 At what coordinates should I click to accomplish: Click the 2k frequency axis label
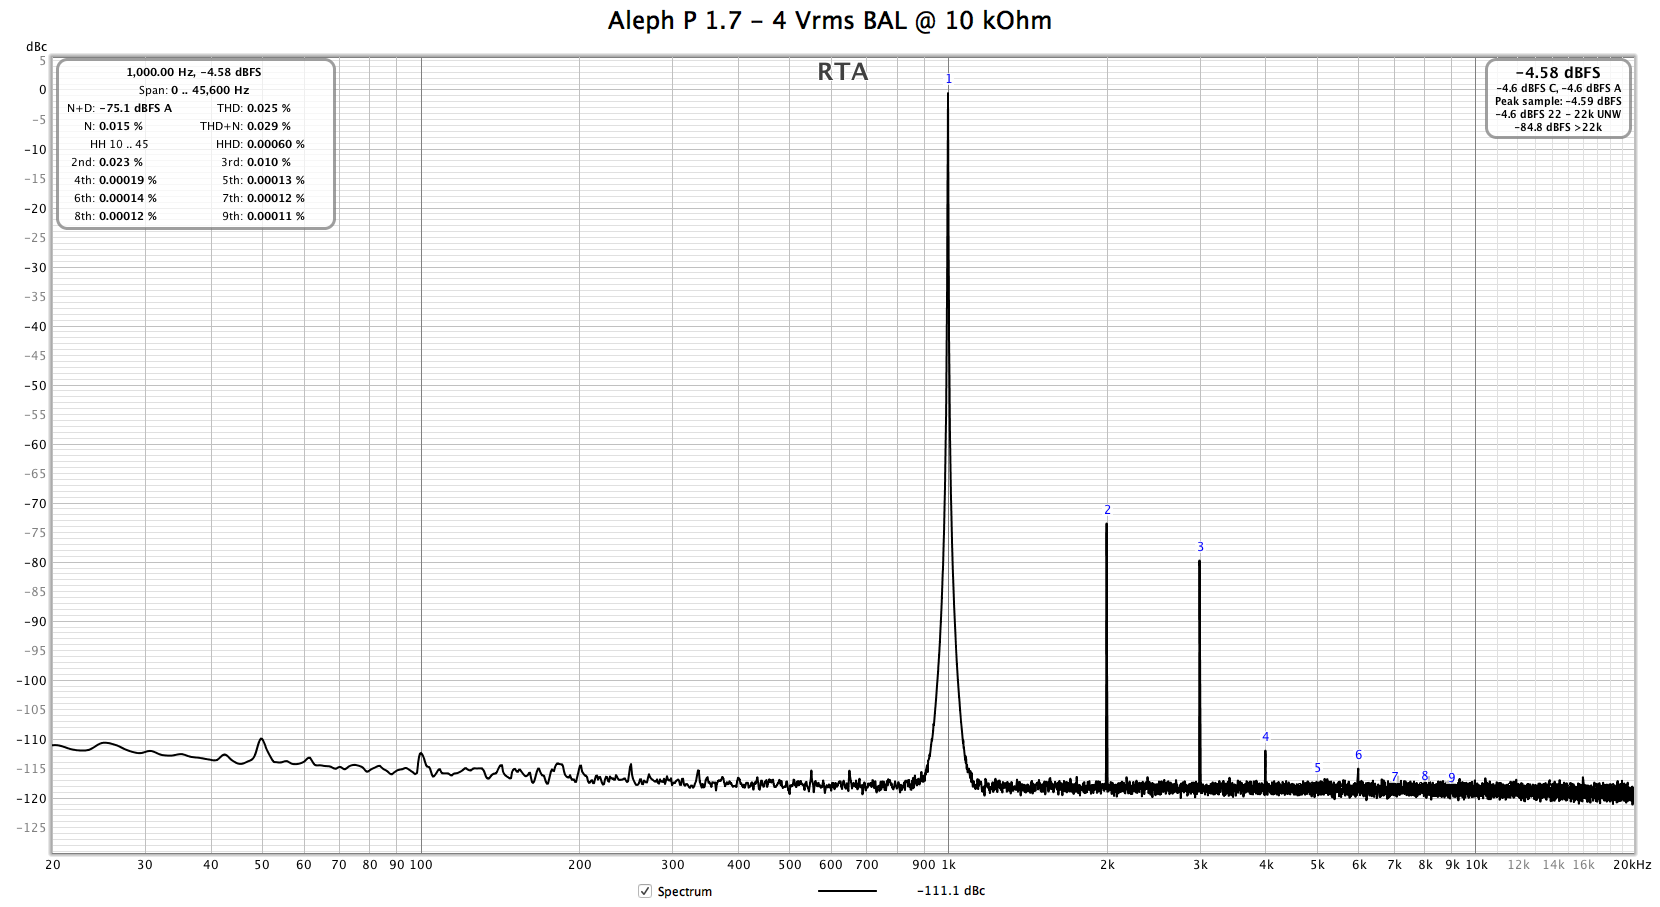click(x=1107, y=865)
